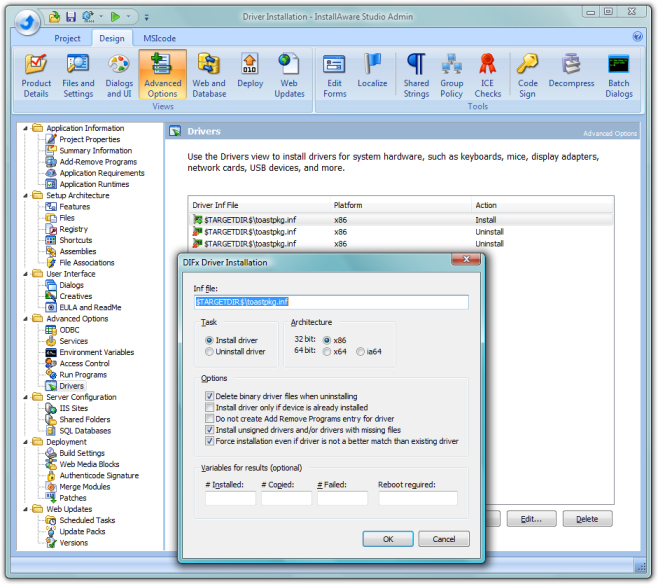Collapse the Advanced Options tree node
This screenshot has height=584, width=658.
tap(25, 319)
